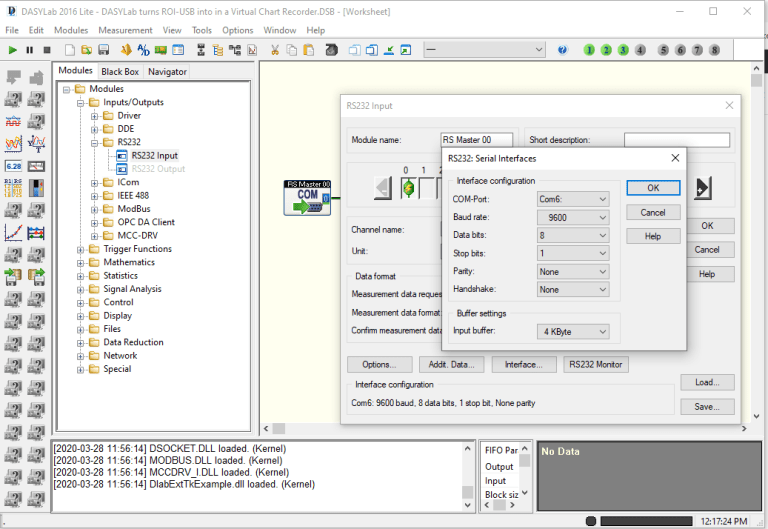
Task: Click the Short description input field
Action: coord(677,140)
